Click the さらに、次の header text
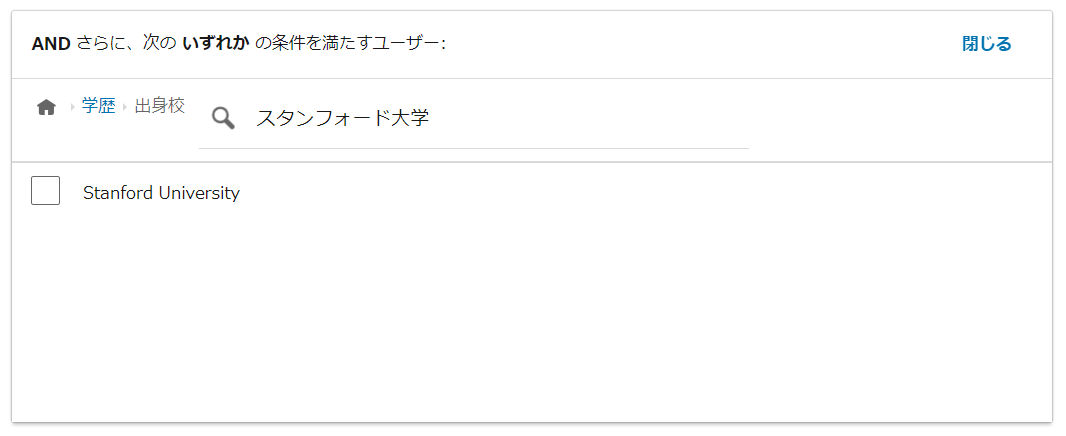 point(126,44)
